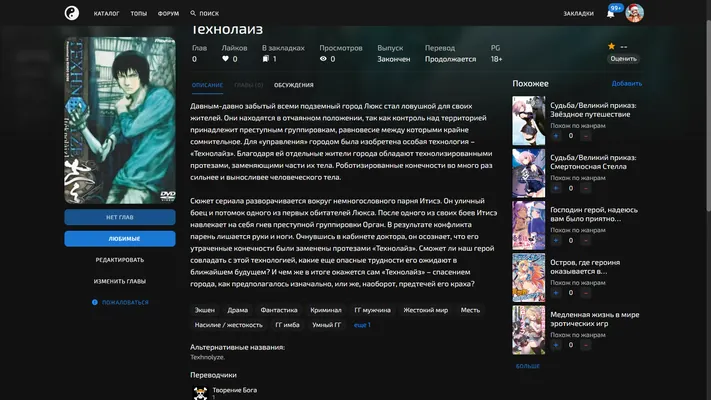Upvote similarity for Медленная жизнь в мире эротических игр

click(556, 345)
